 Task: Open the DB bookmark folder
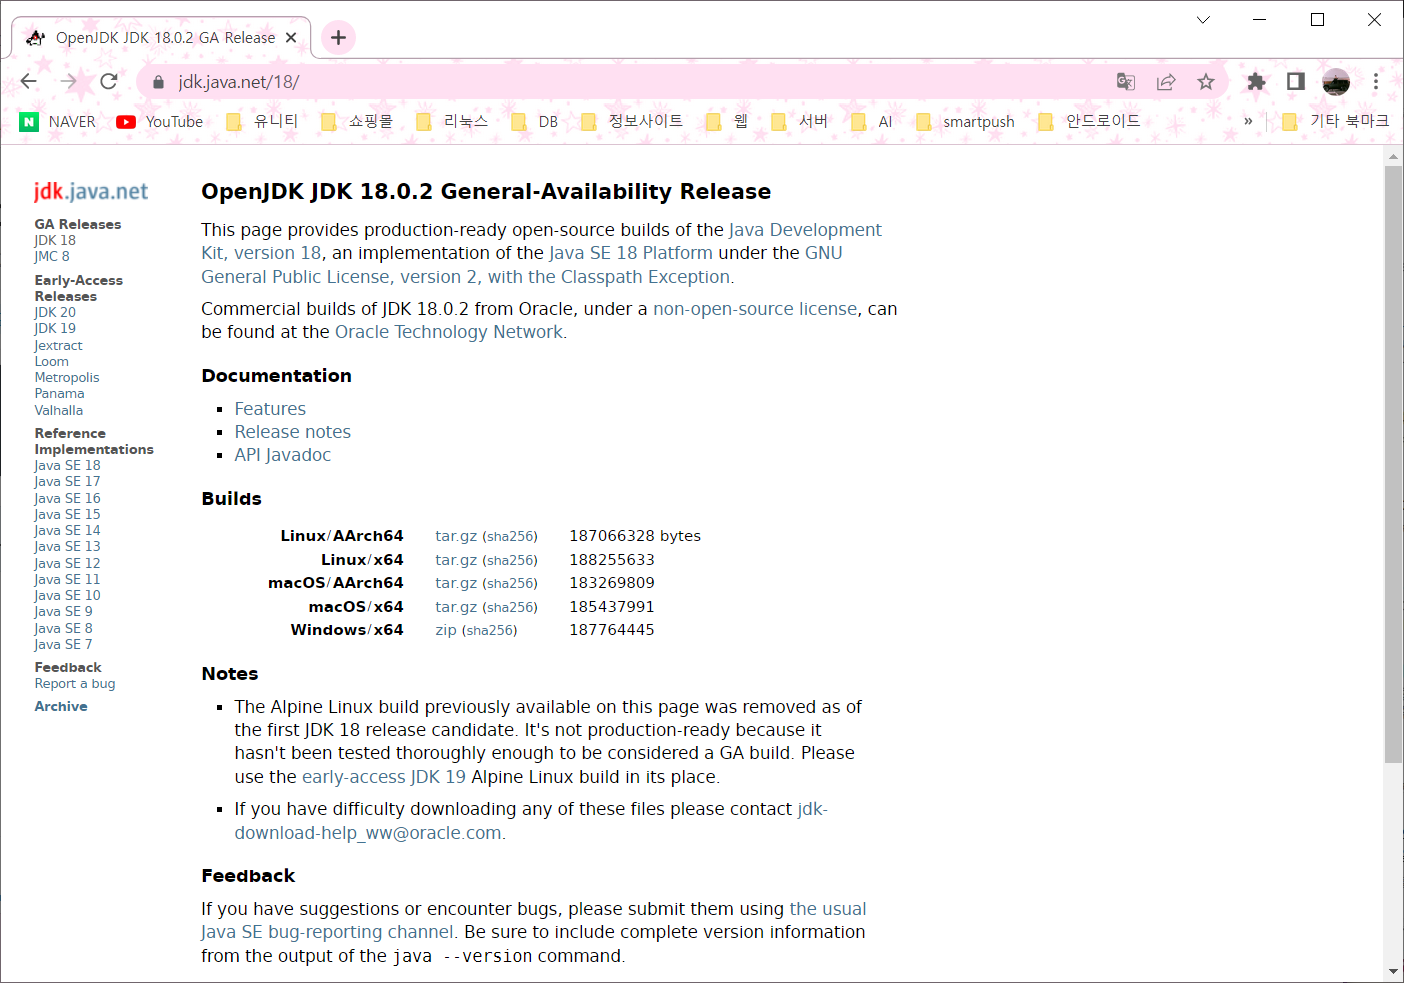click(535, 121)
